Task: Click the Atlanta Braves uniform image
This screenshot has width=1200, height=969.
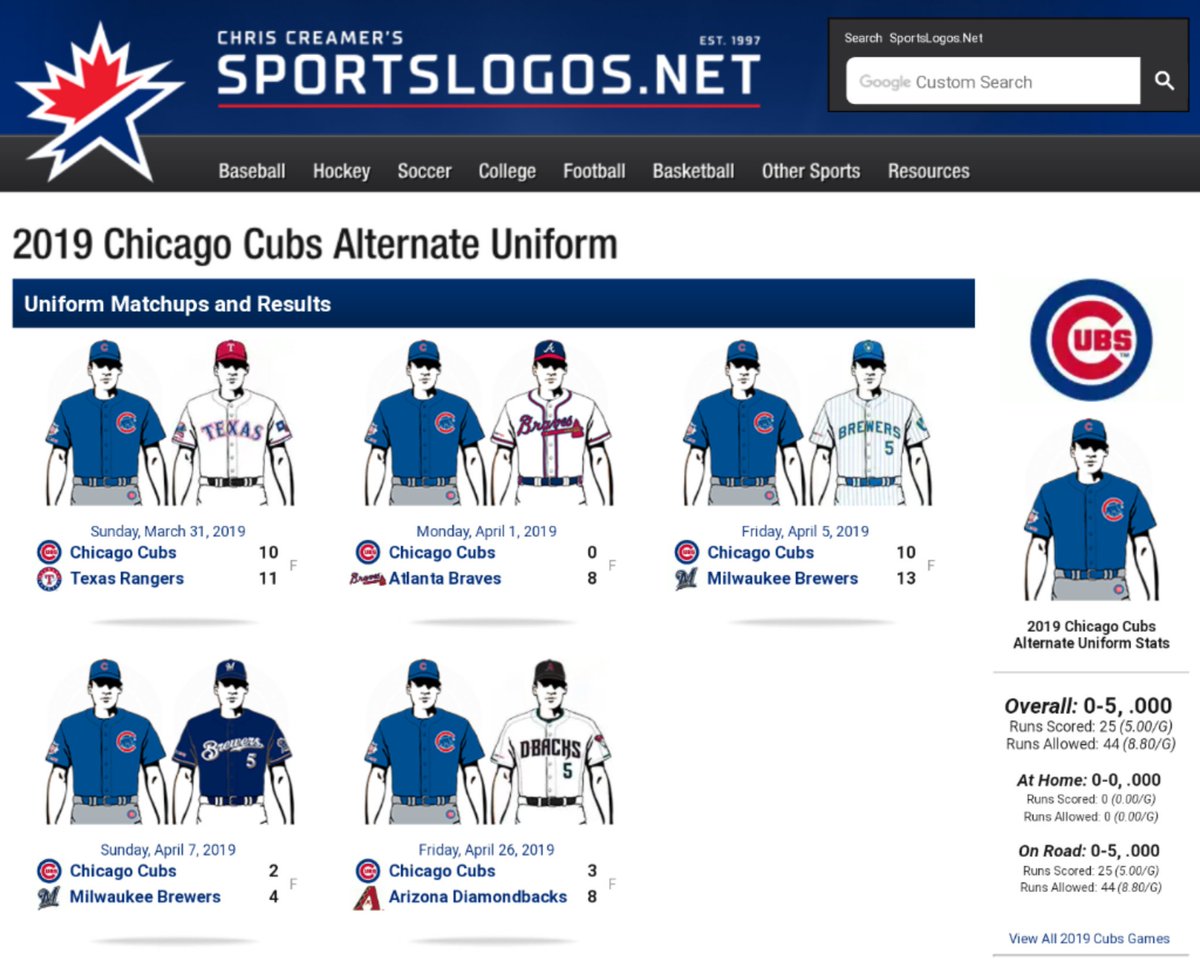Action: pos(551,422)
